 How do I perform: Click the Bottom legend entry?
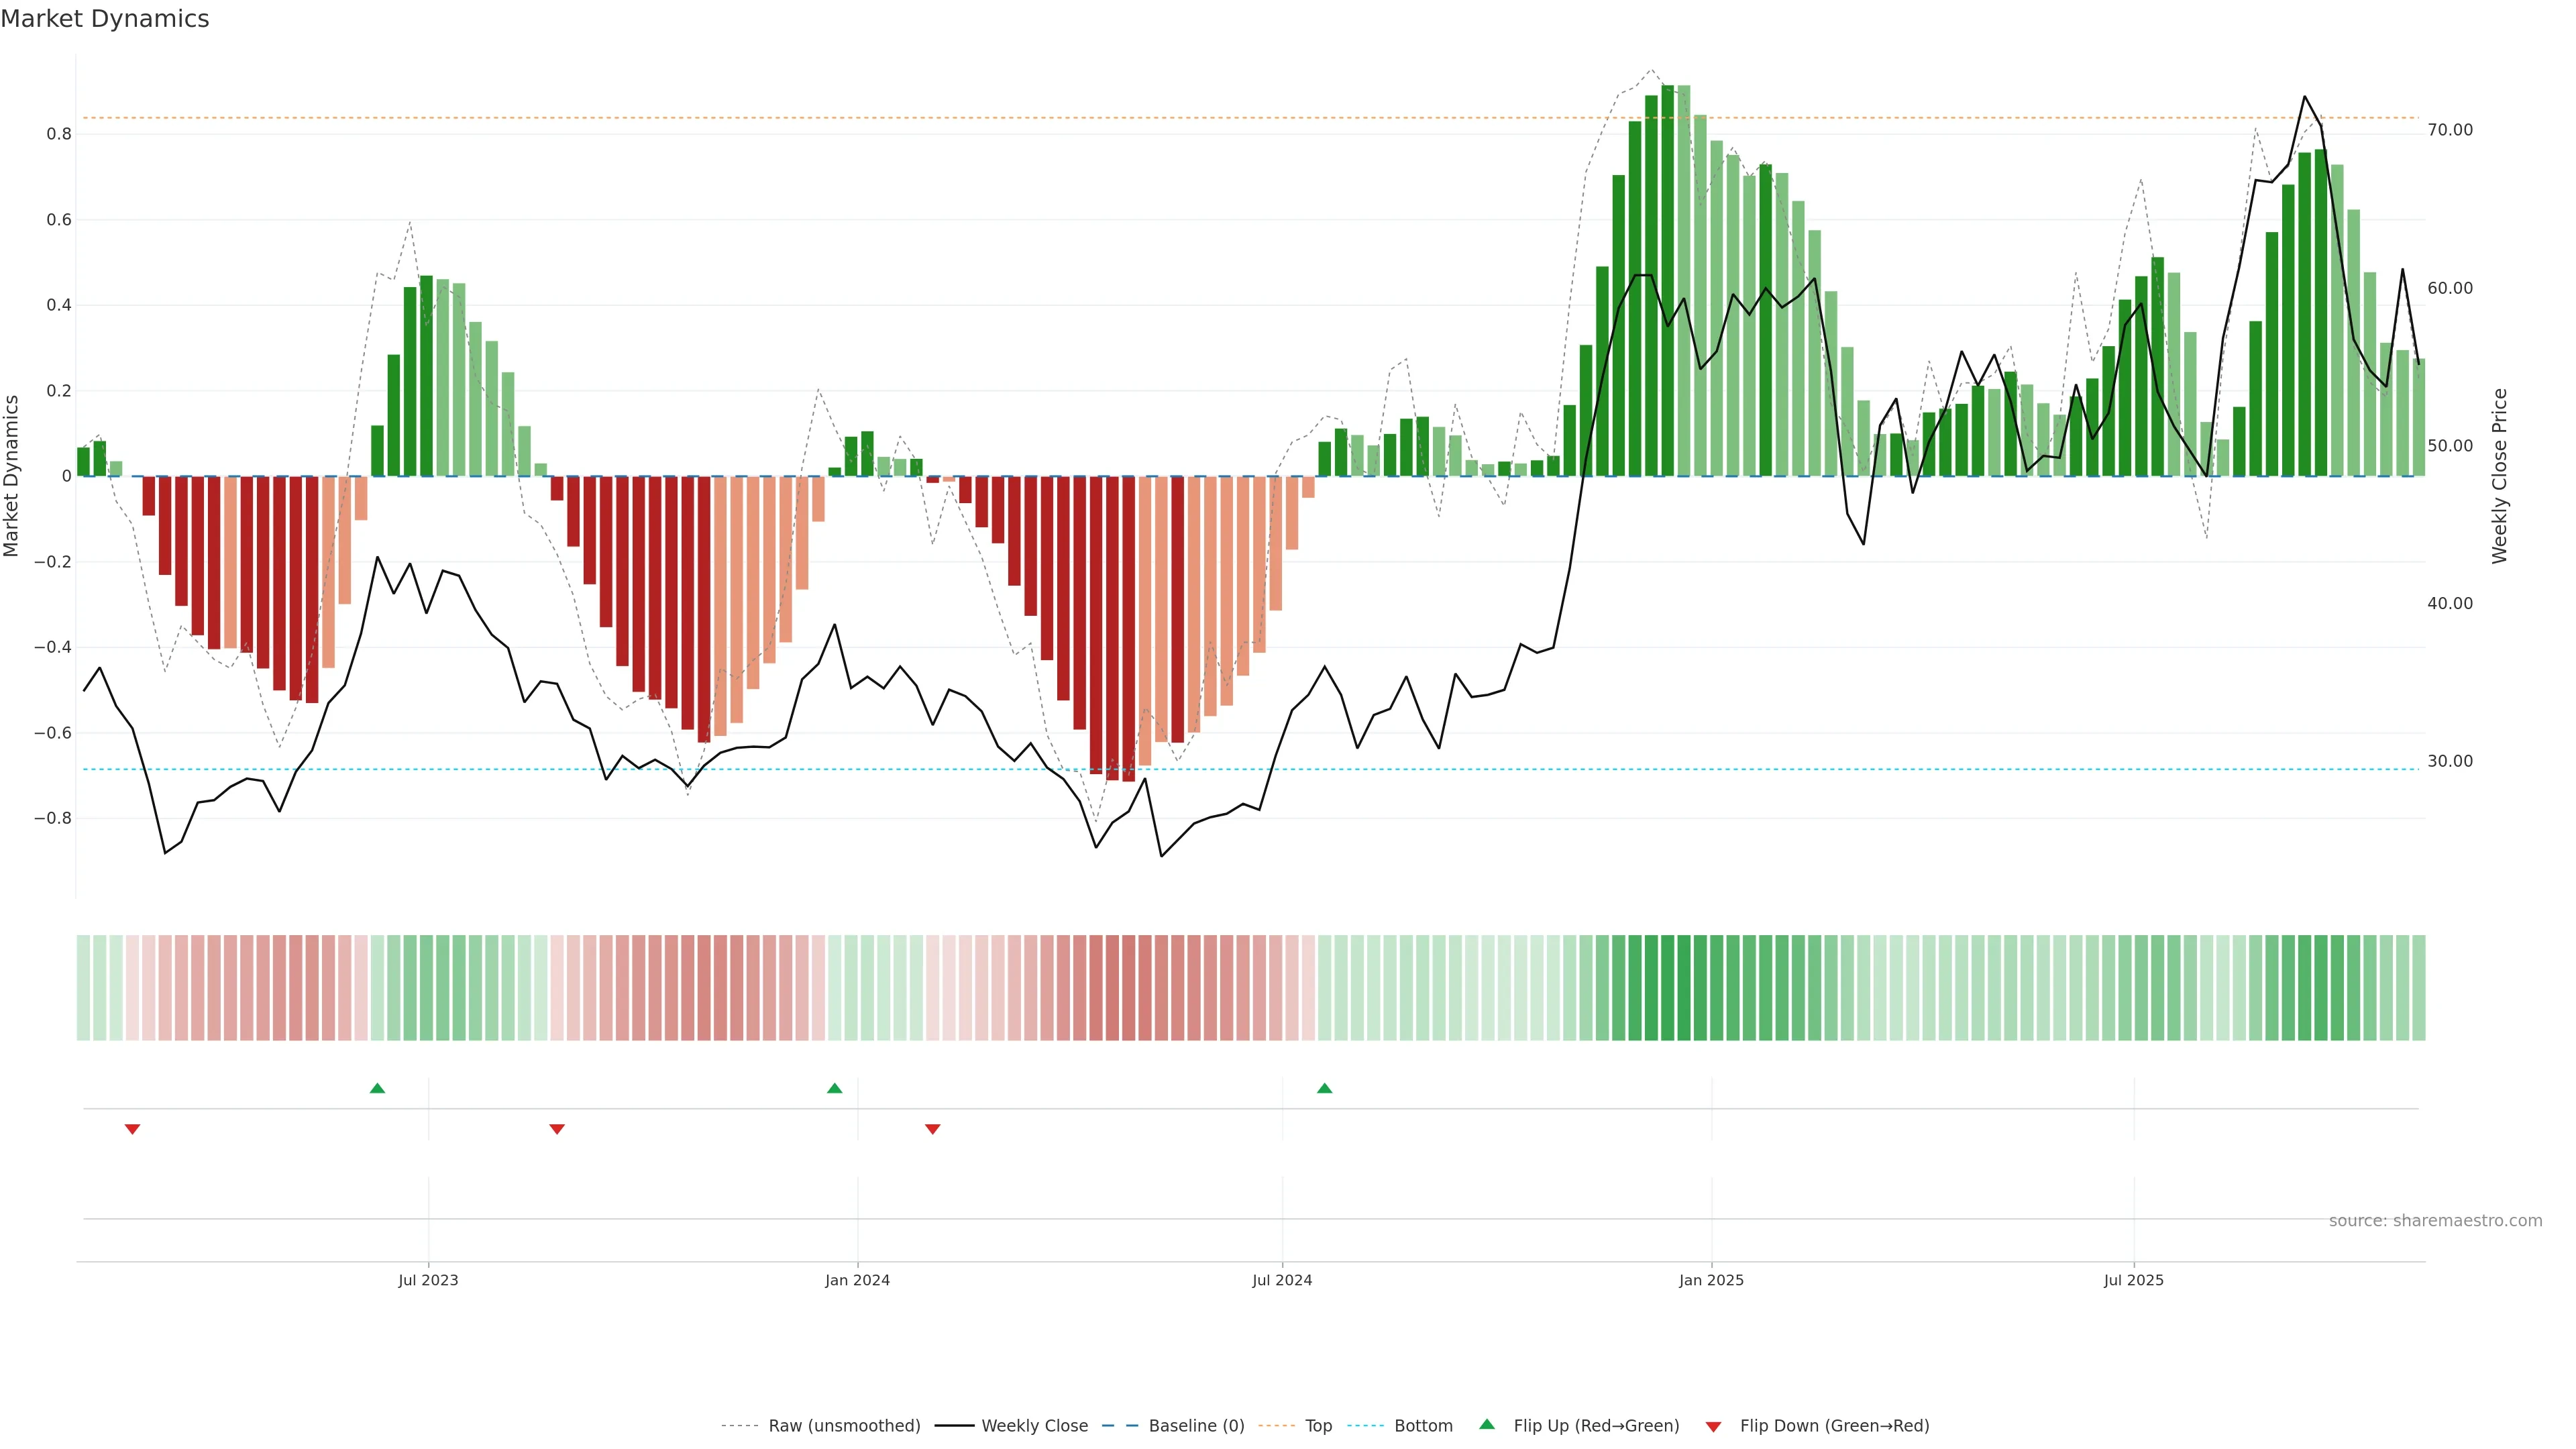pyautogui.click(x=1423, y=1426)
